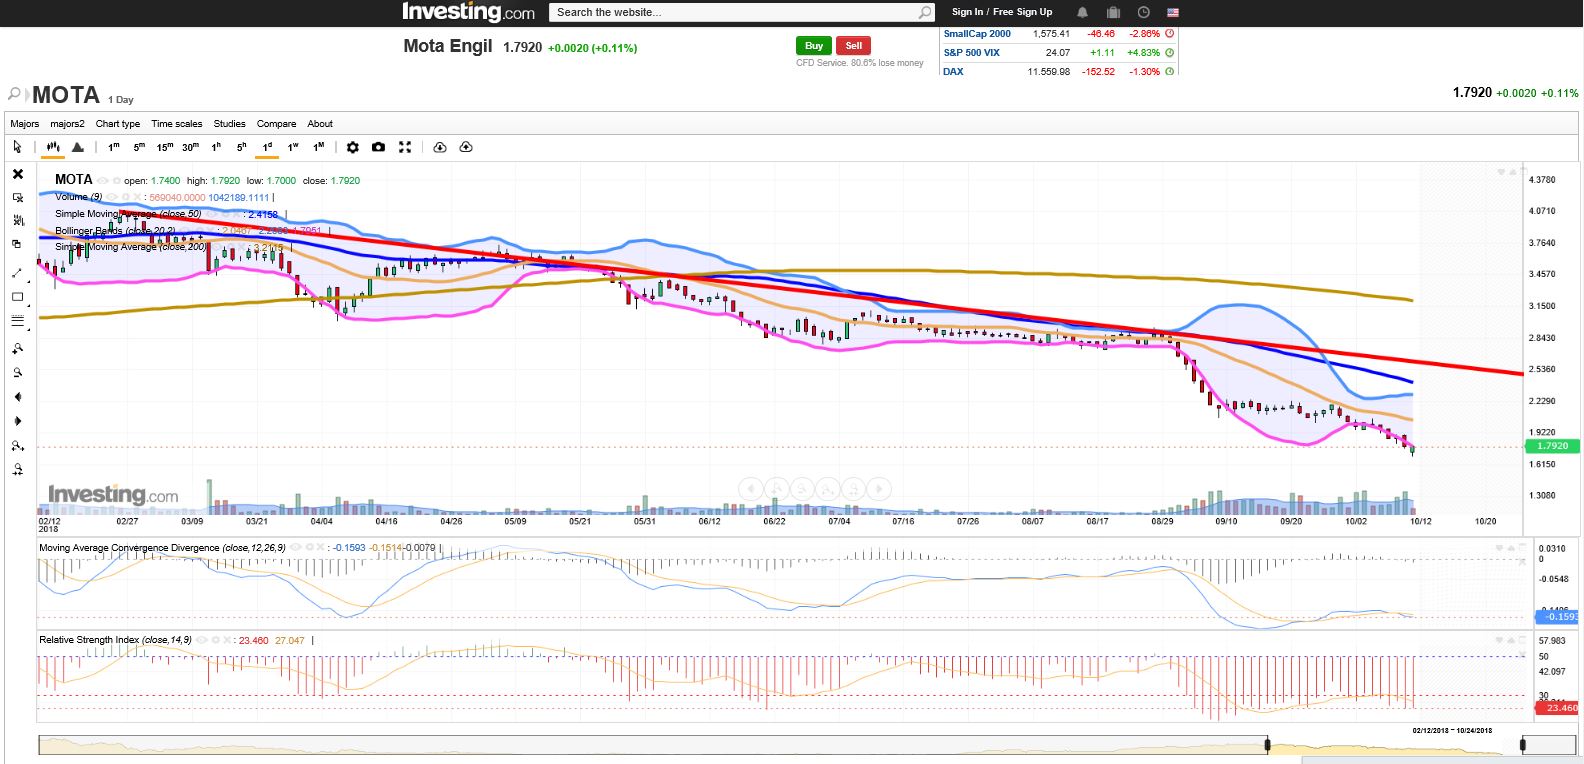This screenshot has width=1584, height=764.
Task: Set timeframe to 1 month
Action: point(319,147)
